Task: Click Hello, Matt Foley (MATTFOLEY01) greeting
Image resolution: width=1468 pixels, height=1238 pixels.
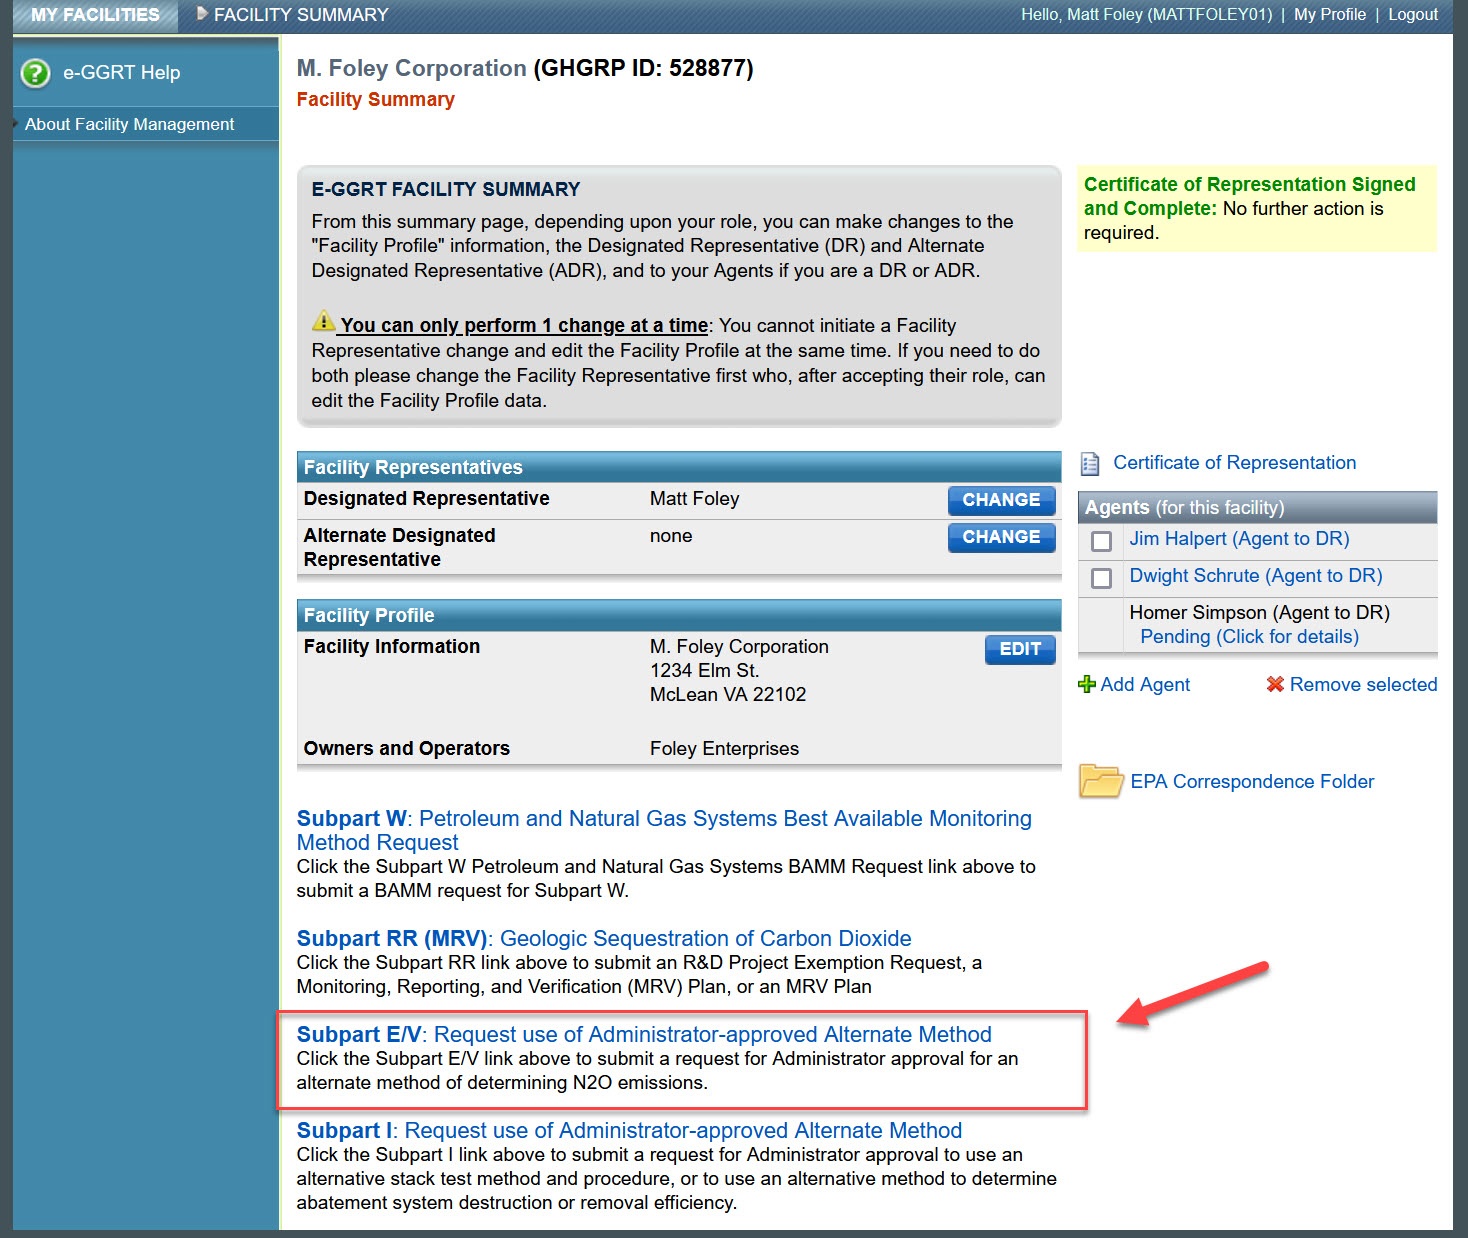Action: (x=1146, y=14)
